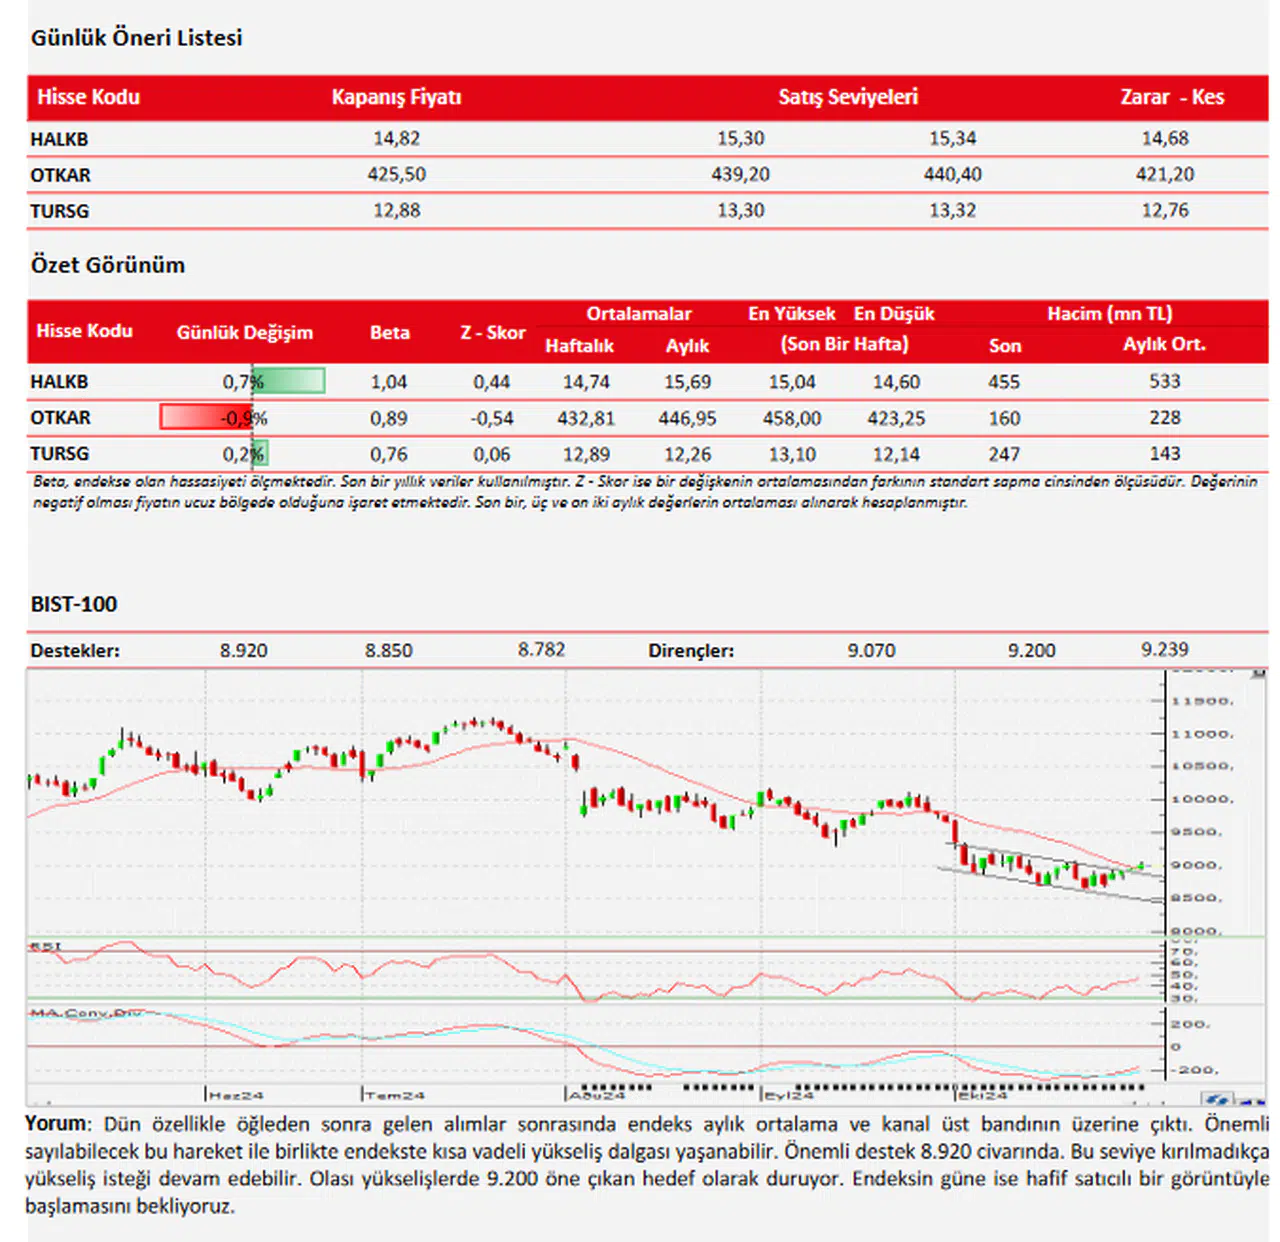Click the RSI label on the indicator panel
Viewport: 1280px width, 1242px height.
pos(45,946)
